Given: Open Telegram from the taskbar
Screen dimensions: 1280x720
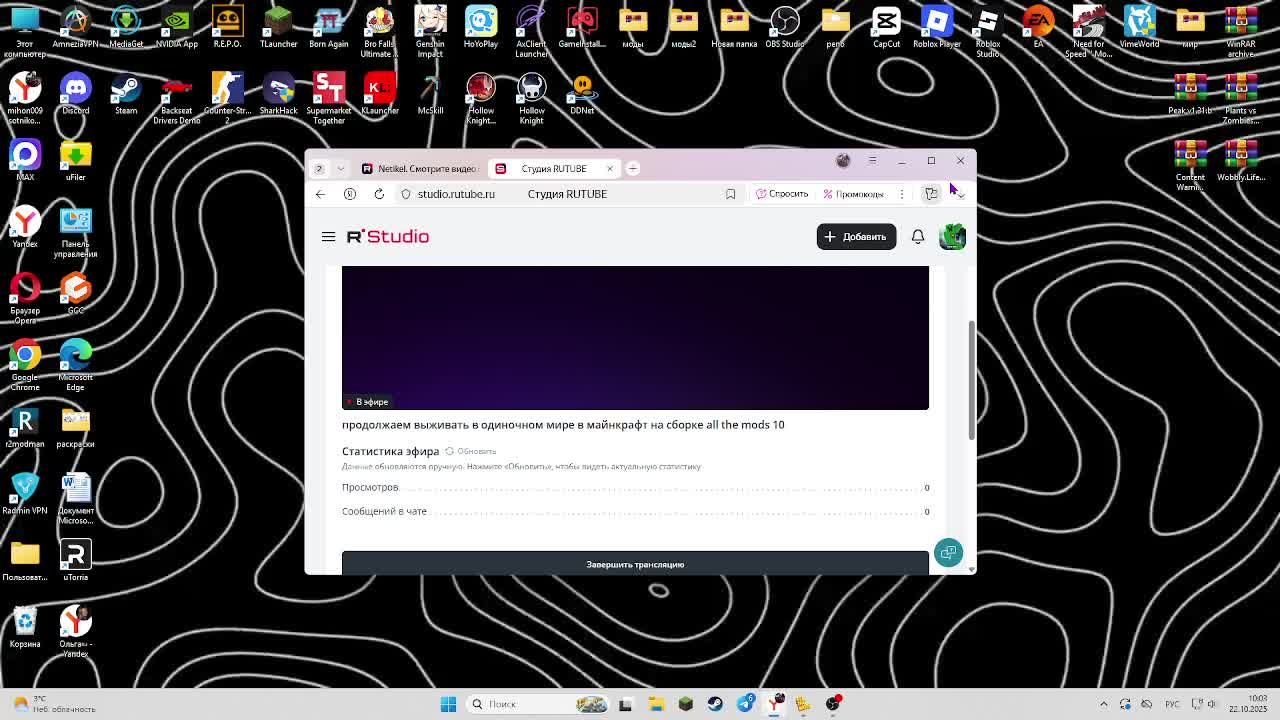Looking at the screenshot, I should click(745, 704).
